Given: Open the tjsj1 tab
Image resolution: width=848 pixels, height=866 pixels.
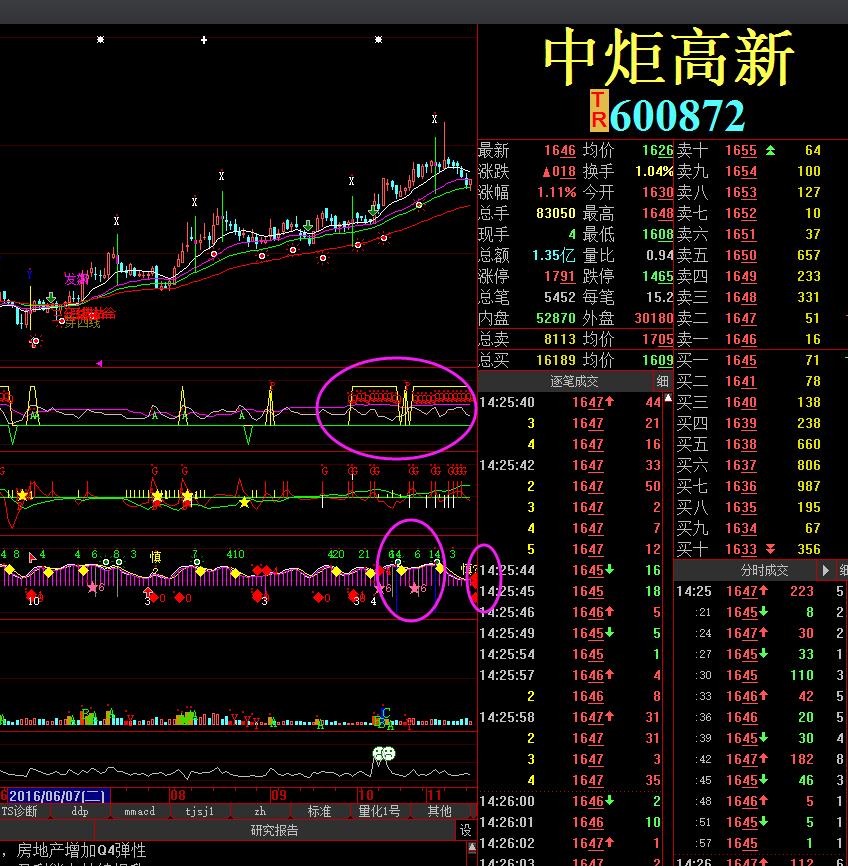Looking at the screenshot, I should click(x=199, y=811).
